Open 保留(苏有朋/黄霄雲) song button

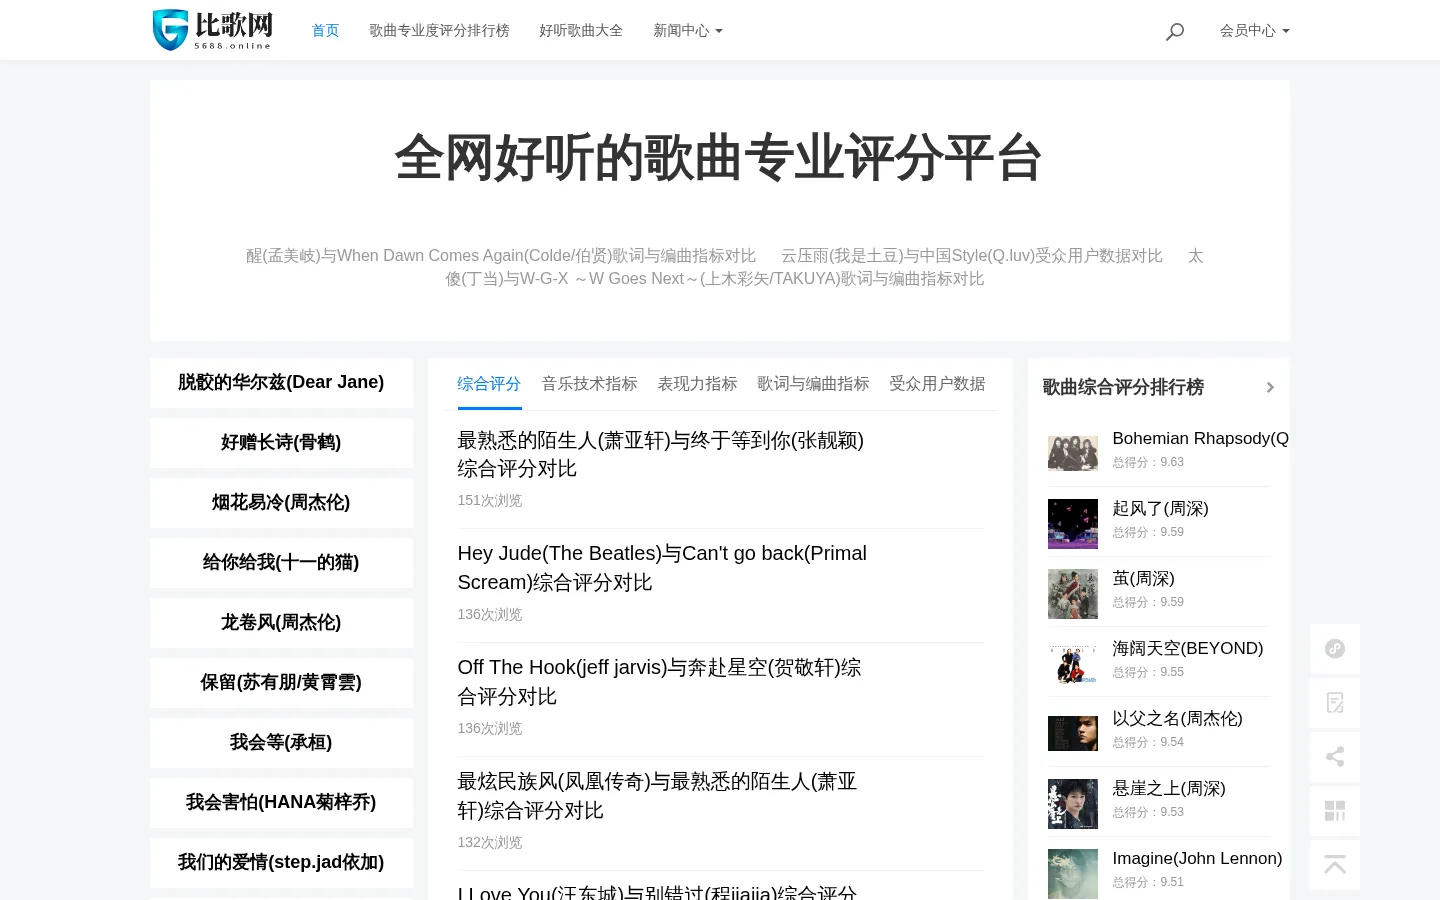pos(281,683)
